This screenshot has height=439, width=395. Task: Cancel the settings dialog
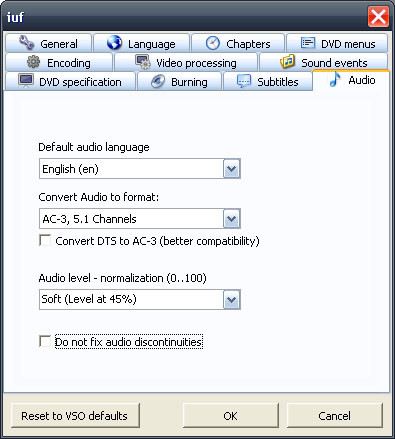[335, 416]
